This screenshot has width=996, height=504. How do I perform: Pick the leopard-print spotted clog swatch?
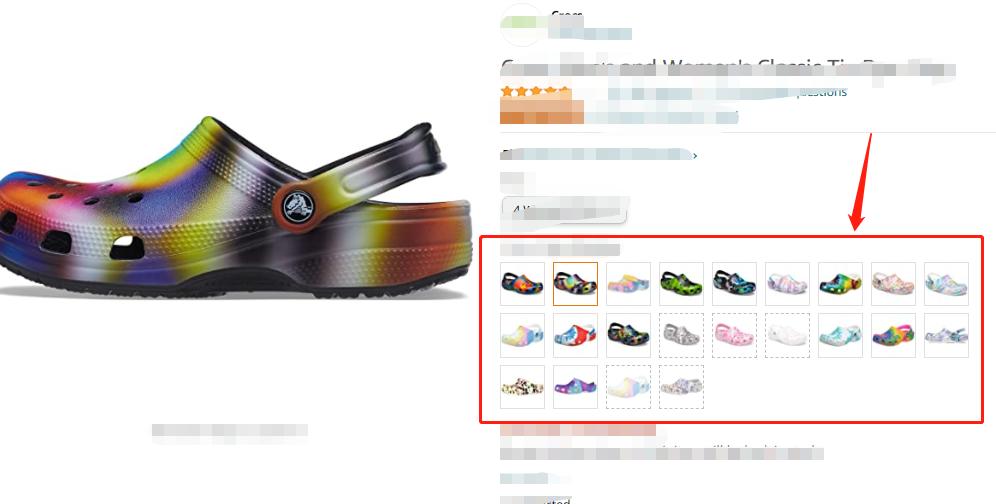pos(522,386)
